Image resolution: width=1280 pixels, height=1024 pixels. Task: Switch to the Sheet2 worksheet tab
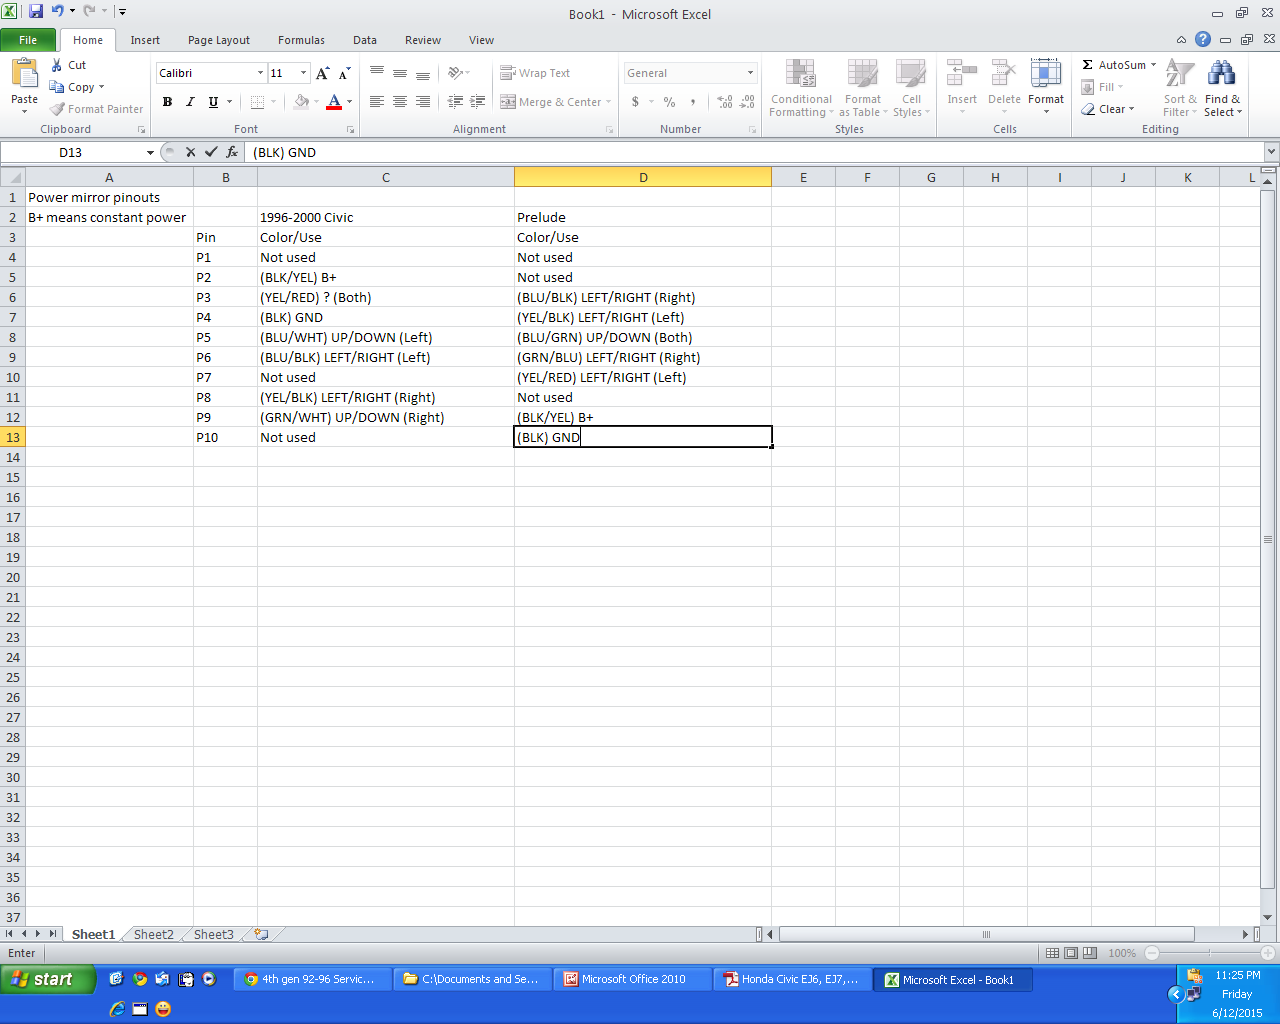tap(154, 934)
